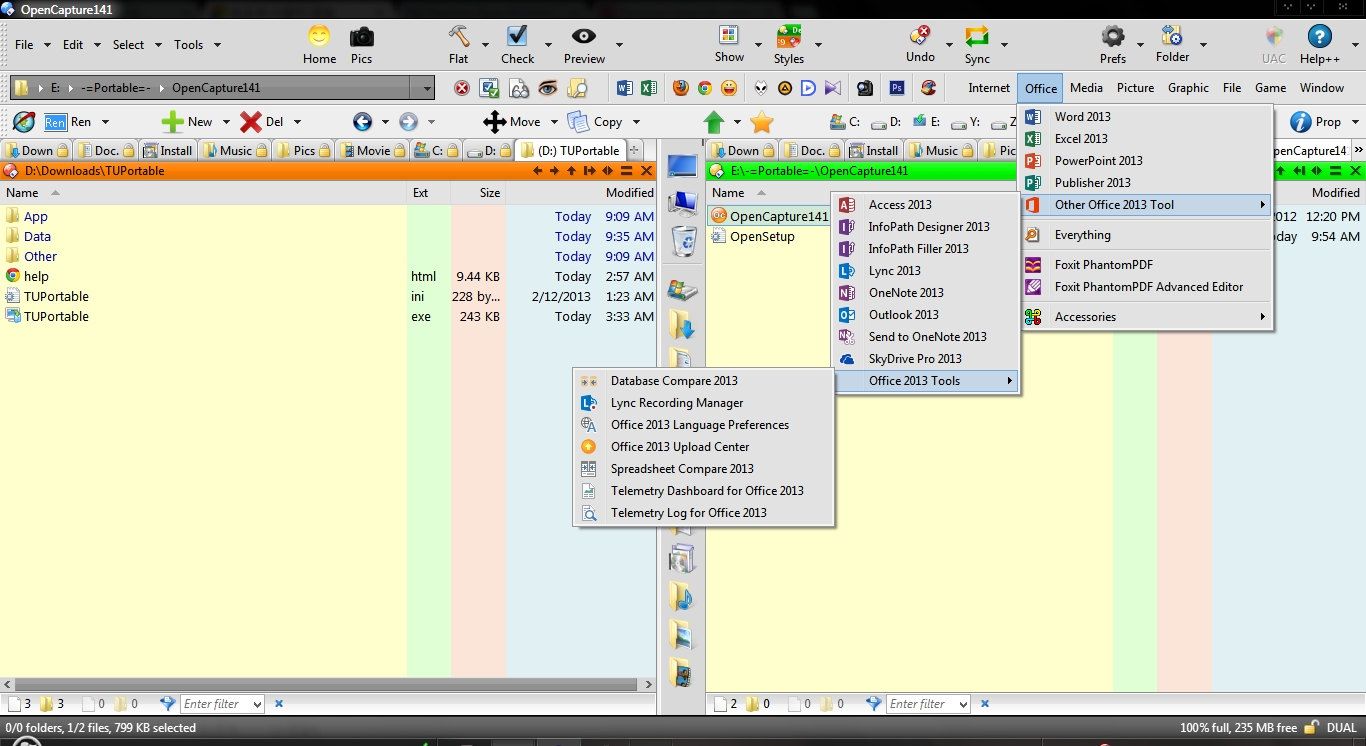Open the File menu
Screen dimensions: 1366x746
[x=24, y=44]
